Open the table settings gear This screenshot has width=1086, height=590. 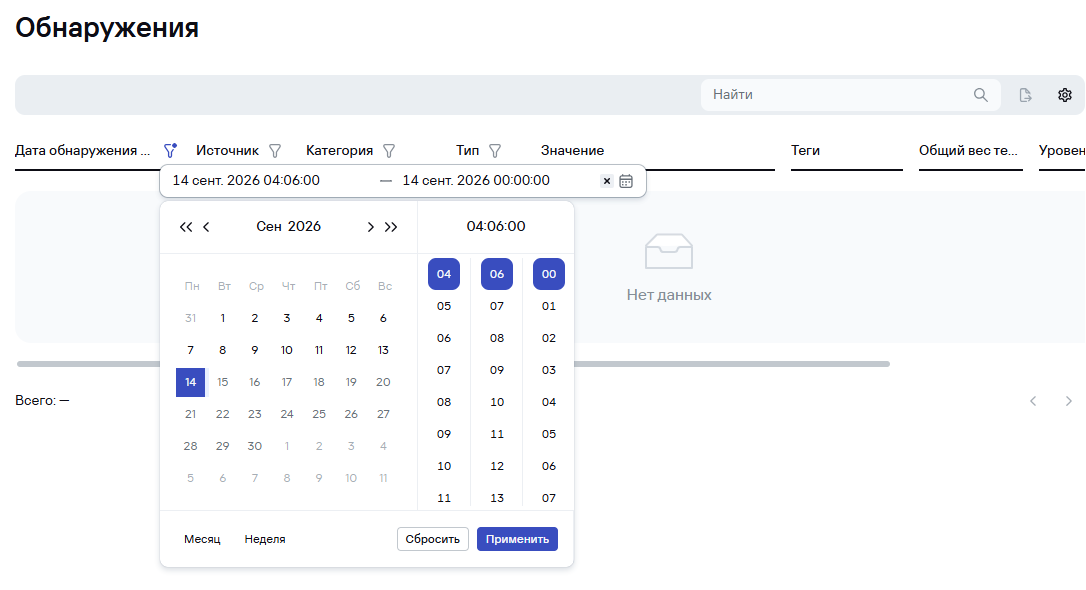pos(1065,95)
